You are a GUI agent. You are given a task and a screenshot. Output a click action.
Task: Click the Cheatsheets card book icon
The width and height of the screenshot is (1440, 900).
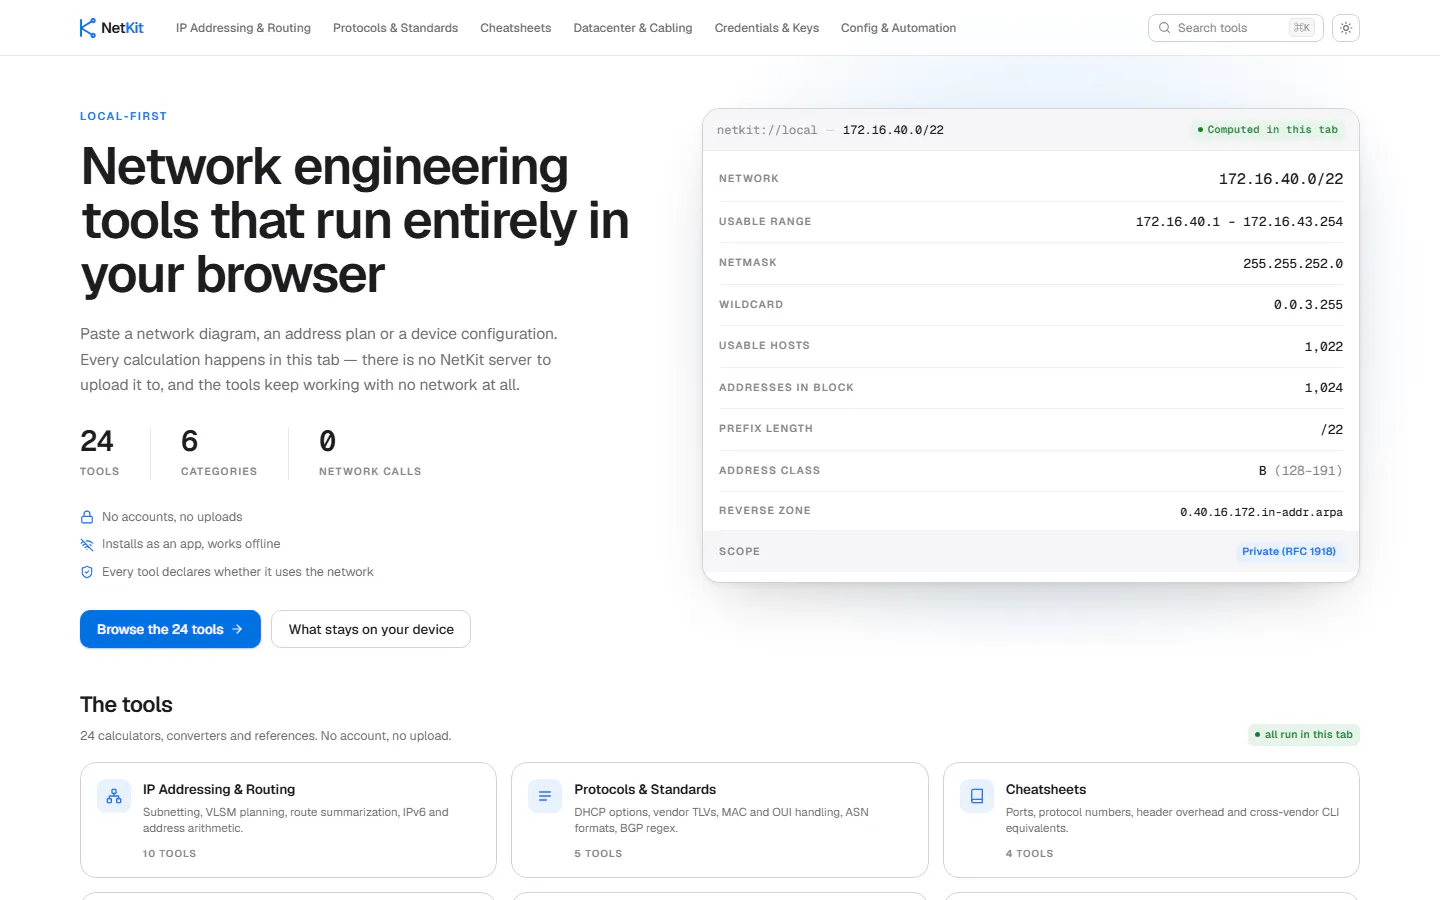coord(977,796)
